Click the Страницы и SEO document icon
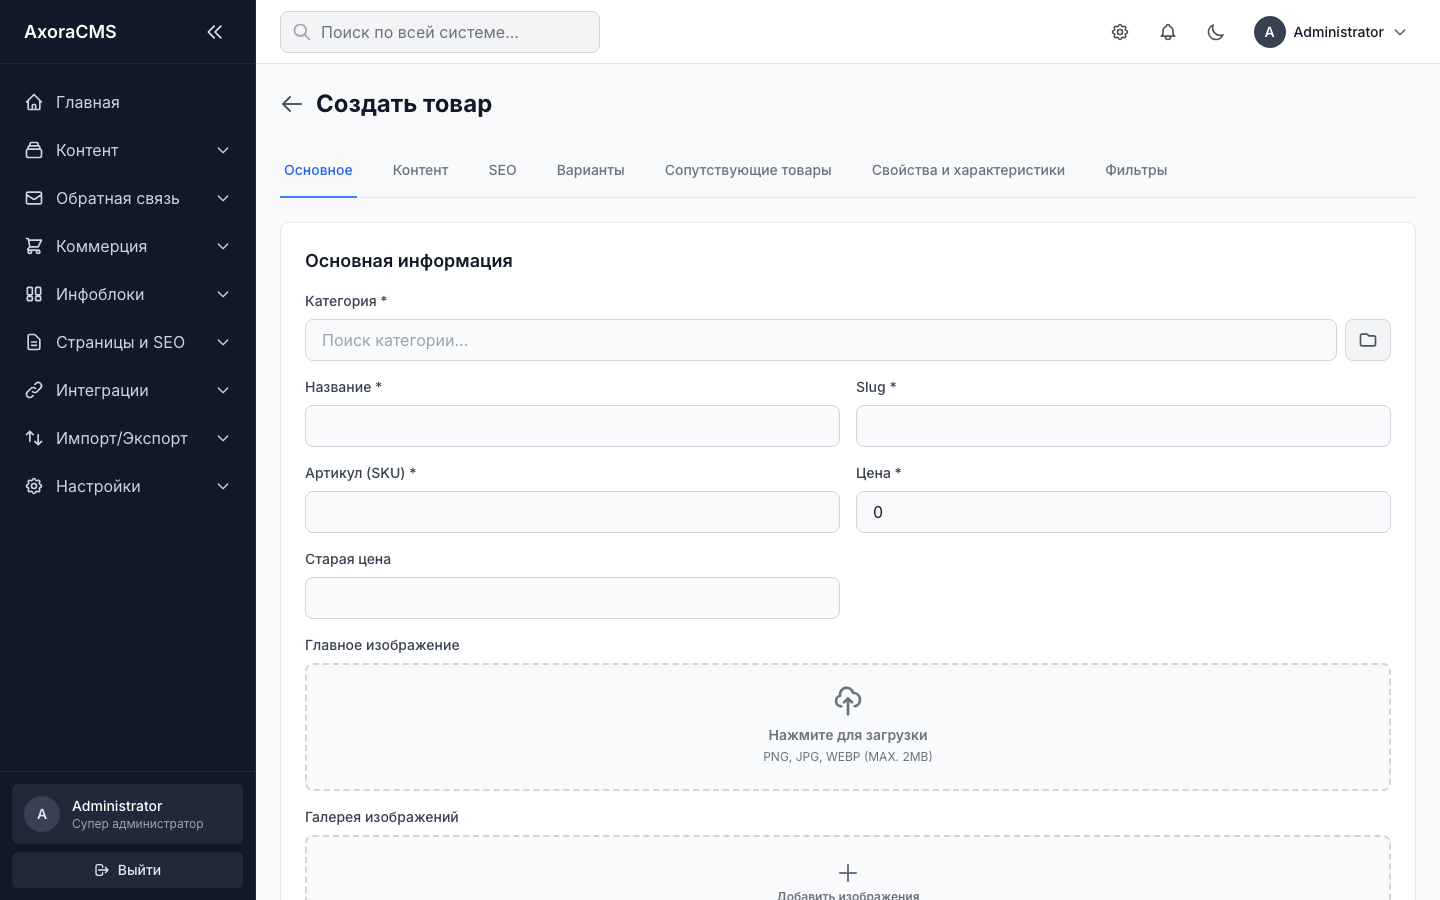The height and width of the screenshot is (900, 1440). coord(34,342)
